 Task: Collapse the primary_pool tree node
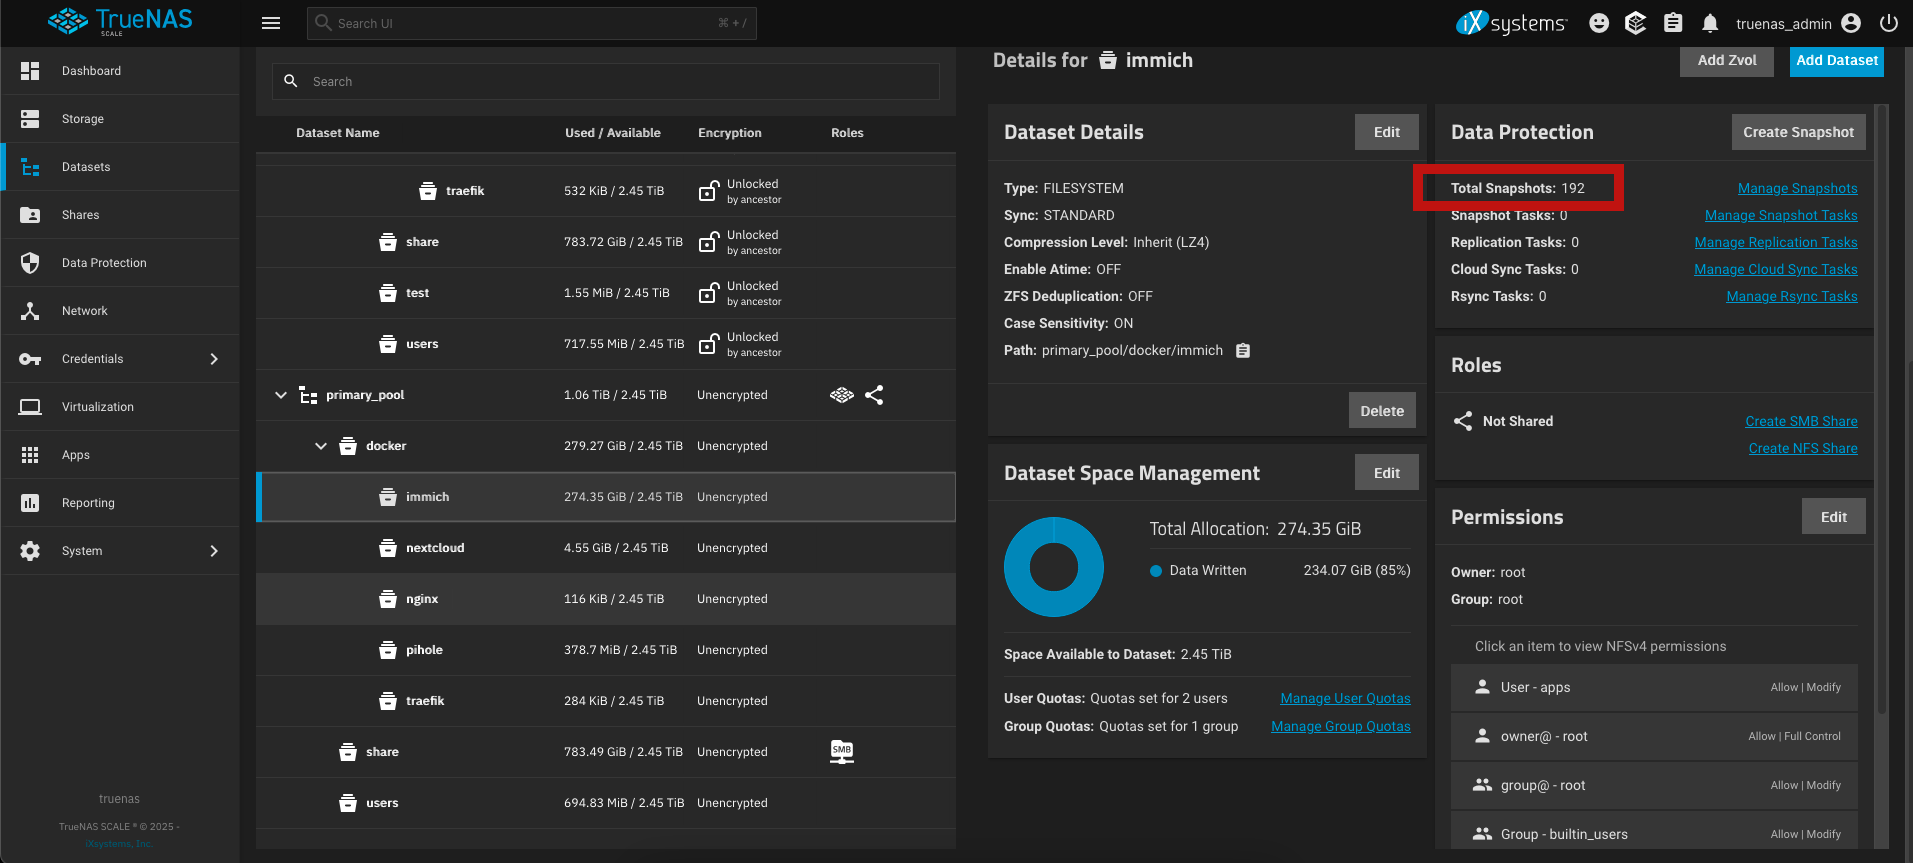(x=281, y=395)
